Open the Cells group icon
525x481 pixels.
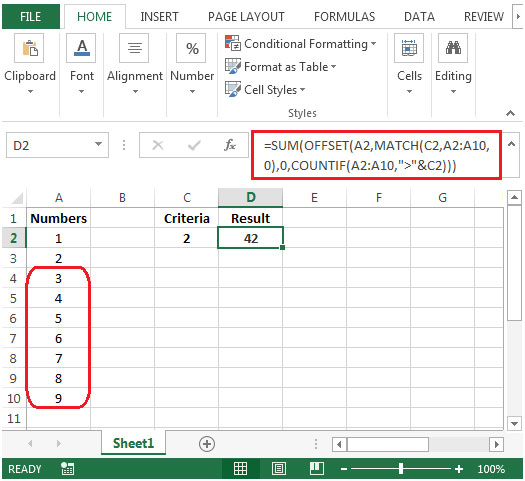coord(409,48)
